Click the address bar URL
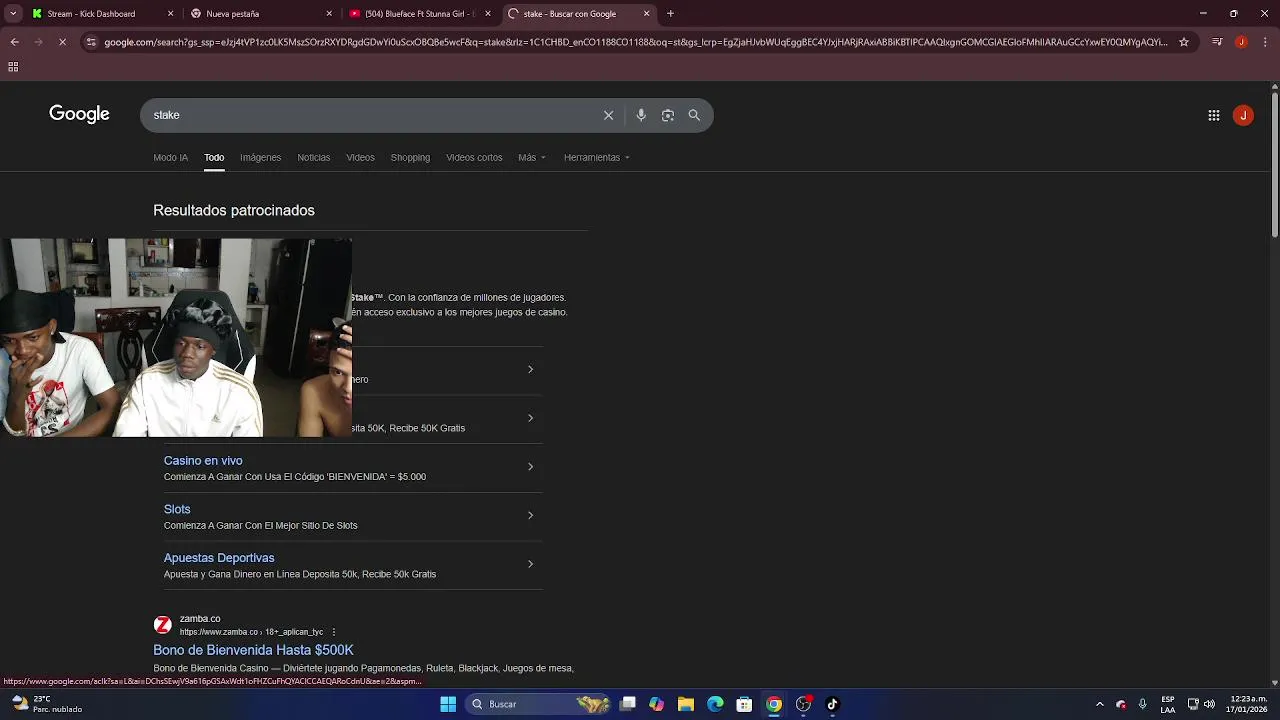This screenshot has height=720, width=1280. click(x=635, y=42)
